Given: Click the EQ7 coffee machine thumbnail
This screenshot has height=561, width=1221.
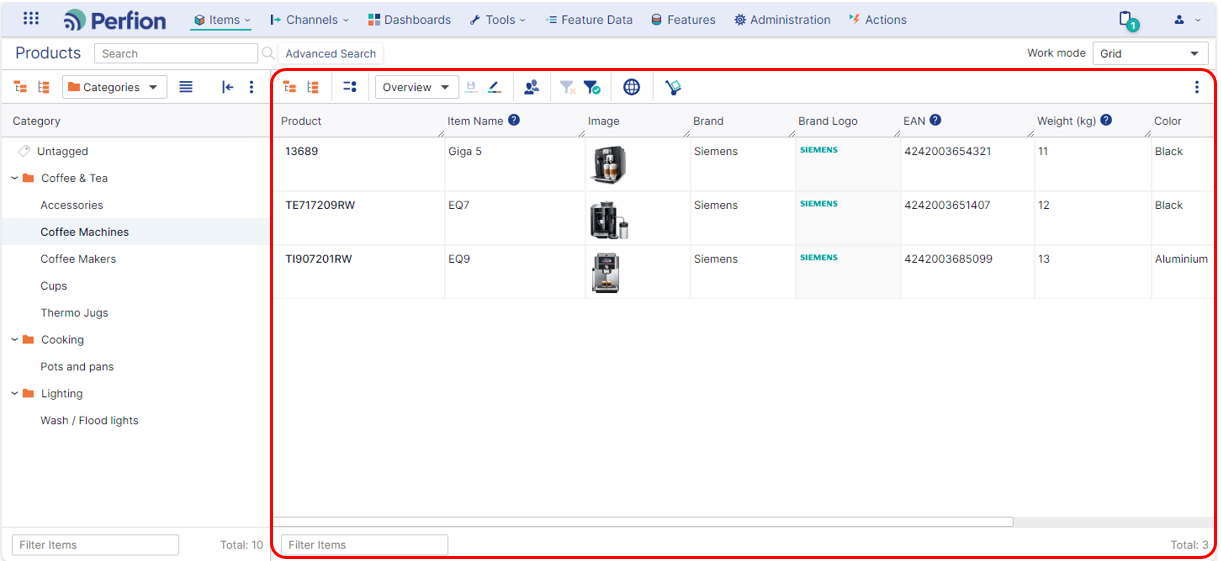Looking at the screenshot, I should point(609,219).
